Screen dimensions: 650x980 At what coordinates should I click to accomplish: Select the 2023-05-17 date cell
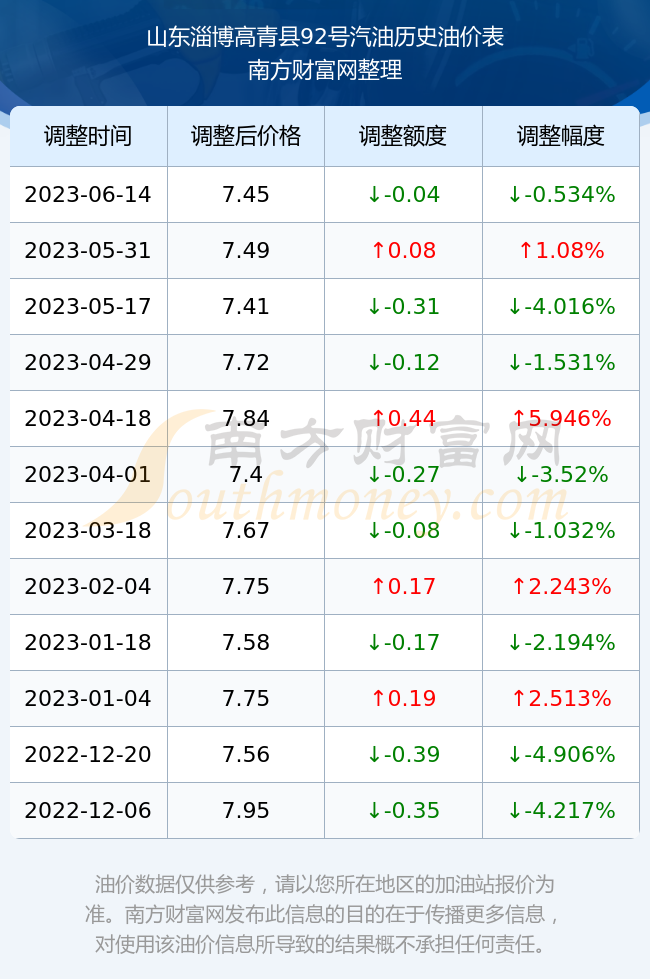click(88, 306)
